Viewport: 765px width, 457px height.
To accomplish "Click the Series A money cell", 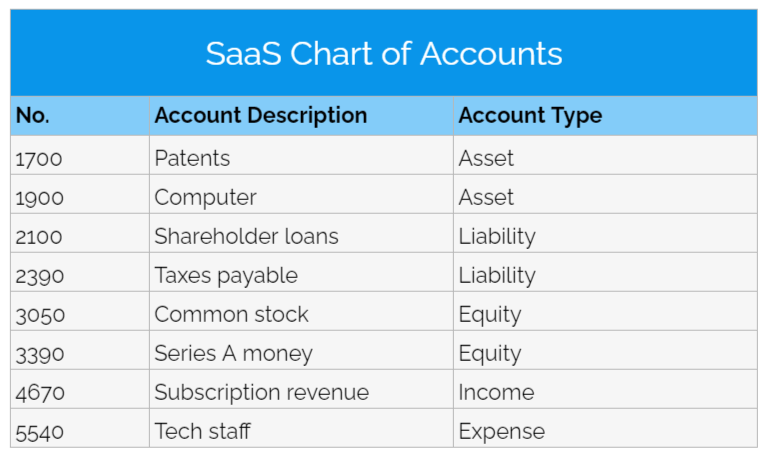I will pos(233,353).
